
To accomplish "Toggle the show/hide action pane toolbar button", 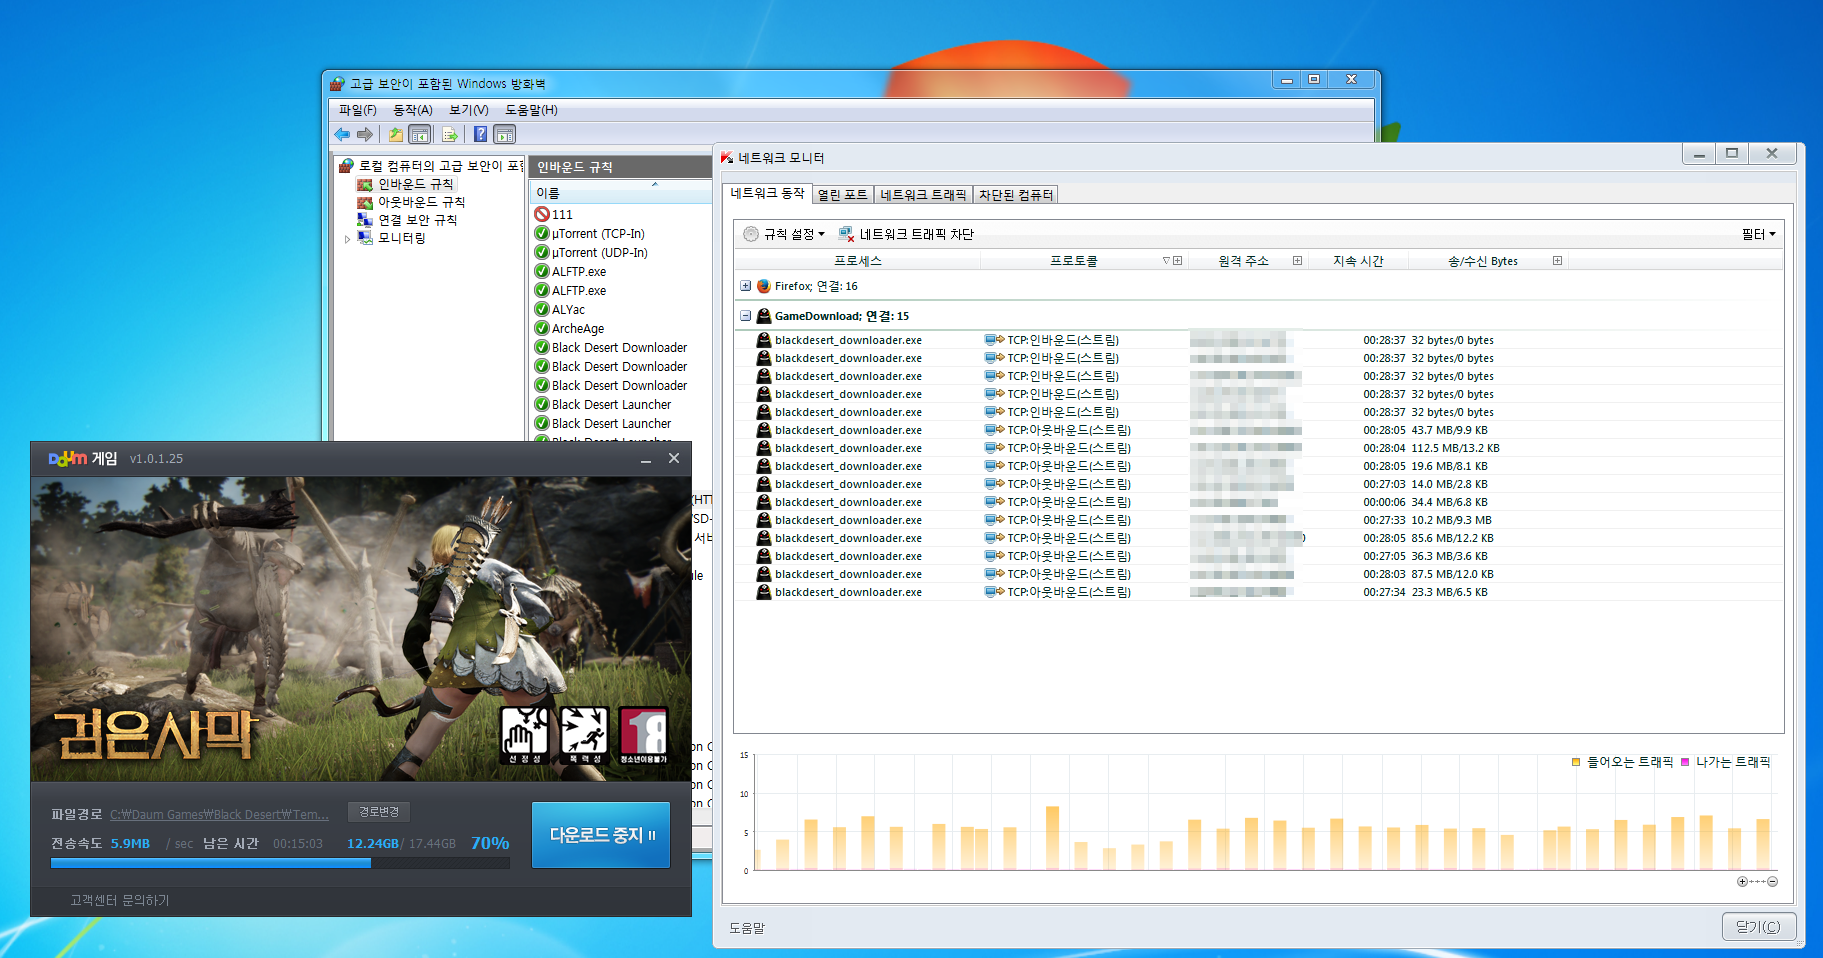I will [x=505, y=134].
